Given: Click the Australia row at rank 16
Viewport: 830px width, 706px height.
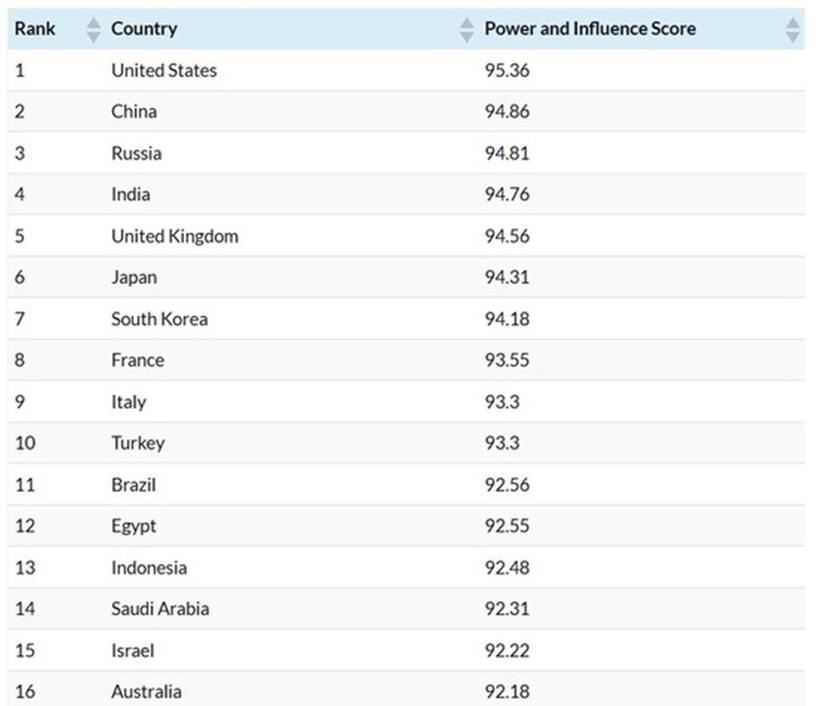Looking at the screenshot, I should pyautogui.click(x=147, y=692).
